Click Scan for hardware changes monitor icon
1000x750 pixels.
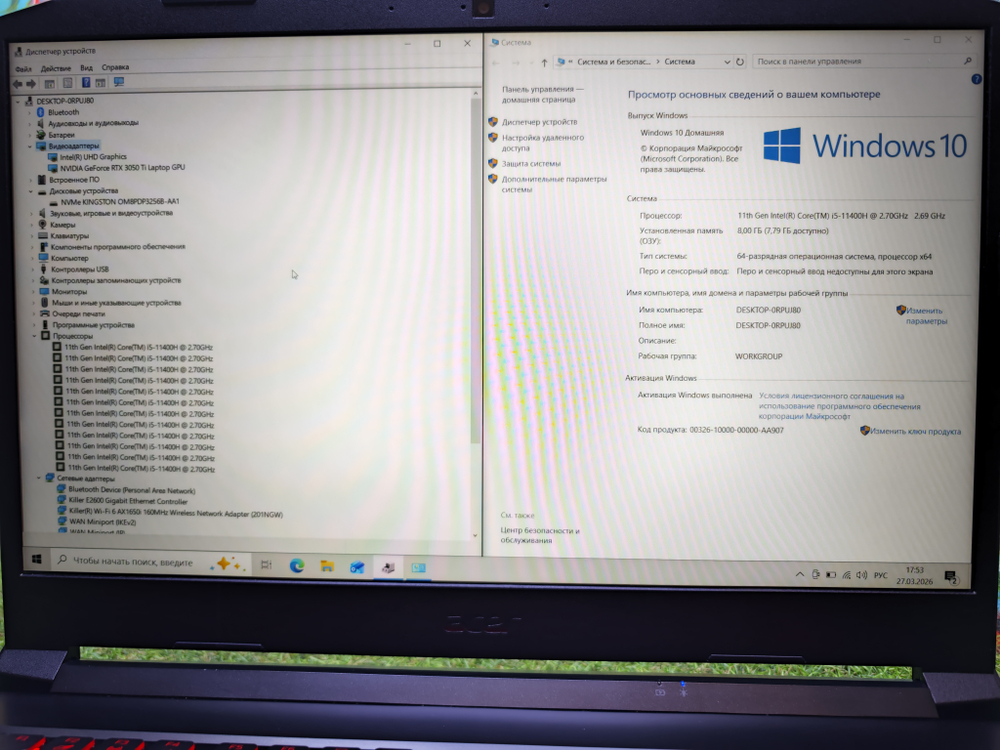119,82
